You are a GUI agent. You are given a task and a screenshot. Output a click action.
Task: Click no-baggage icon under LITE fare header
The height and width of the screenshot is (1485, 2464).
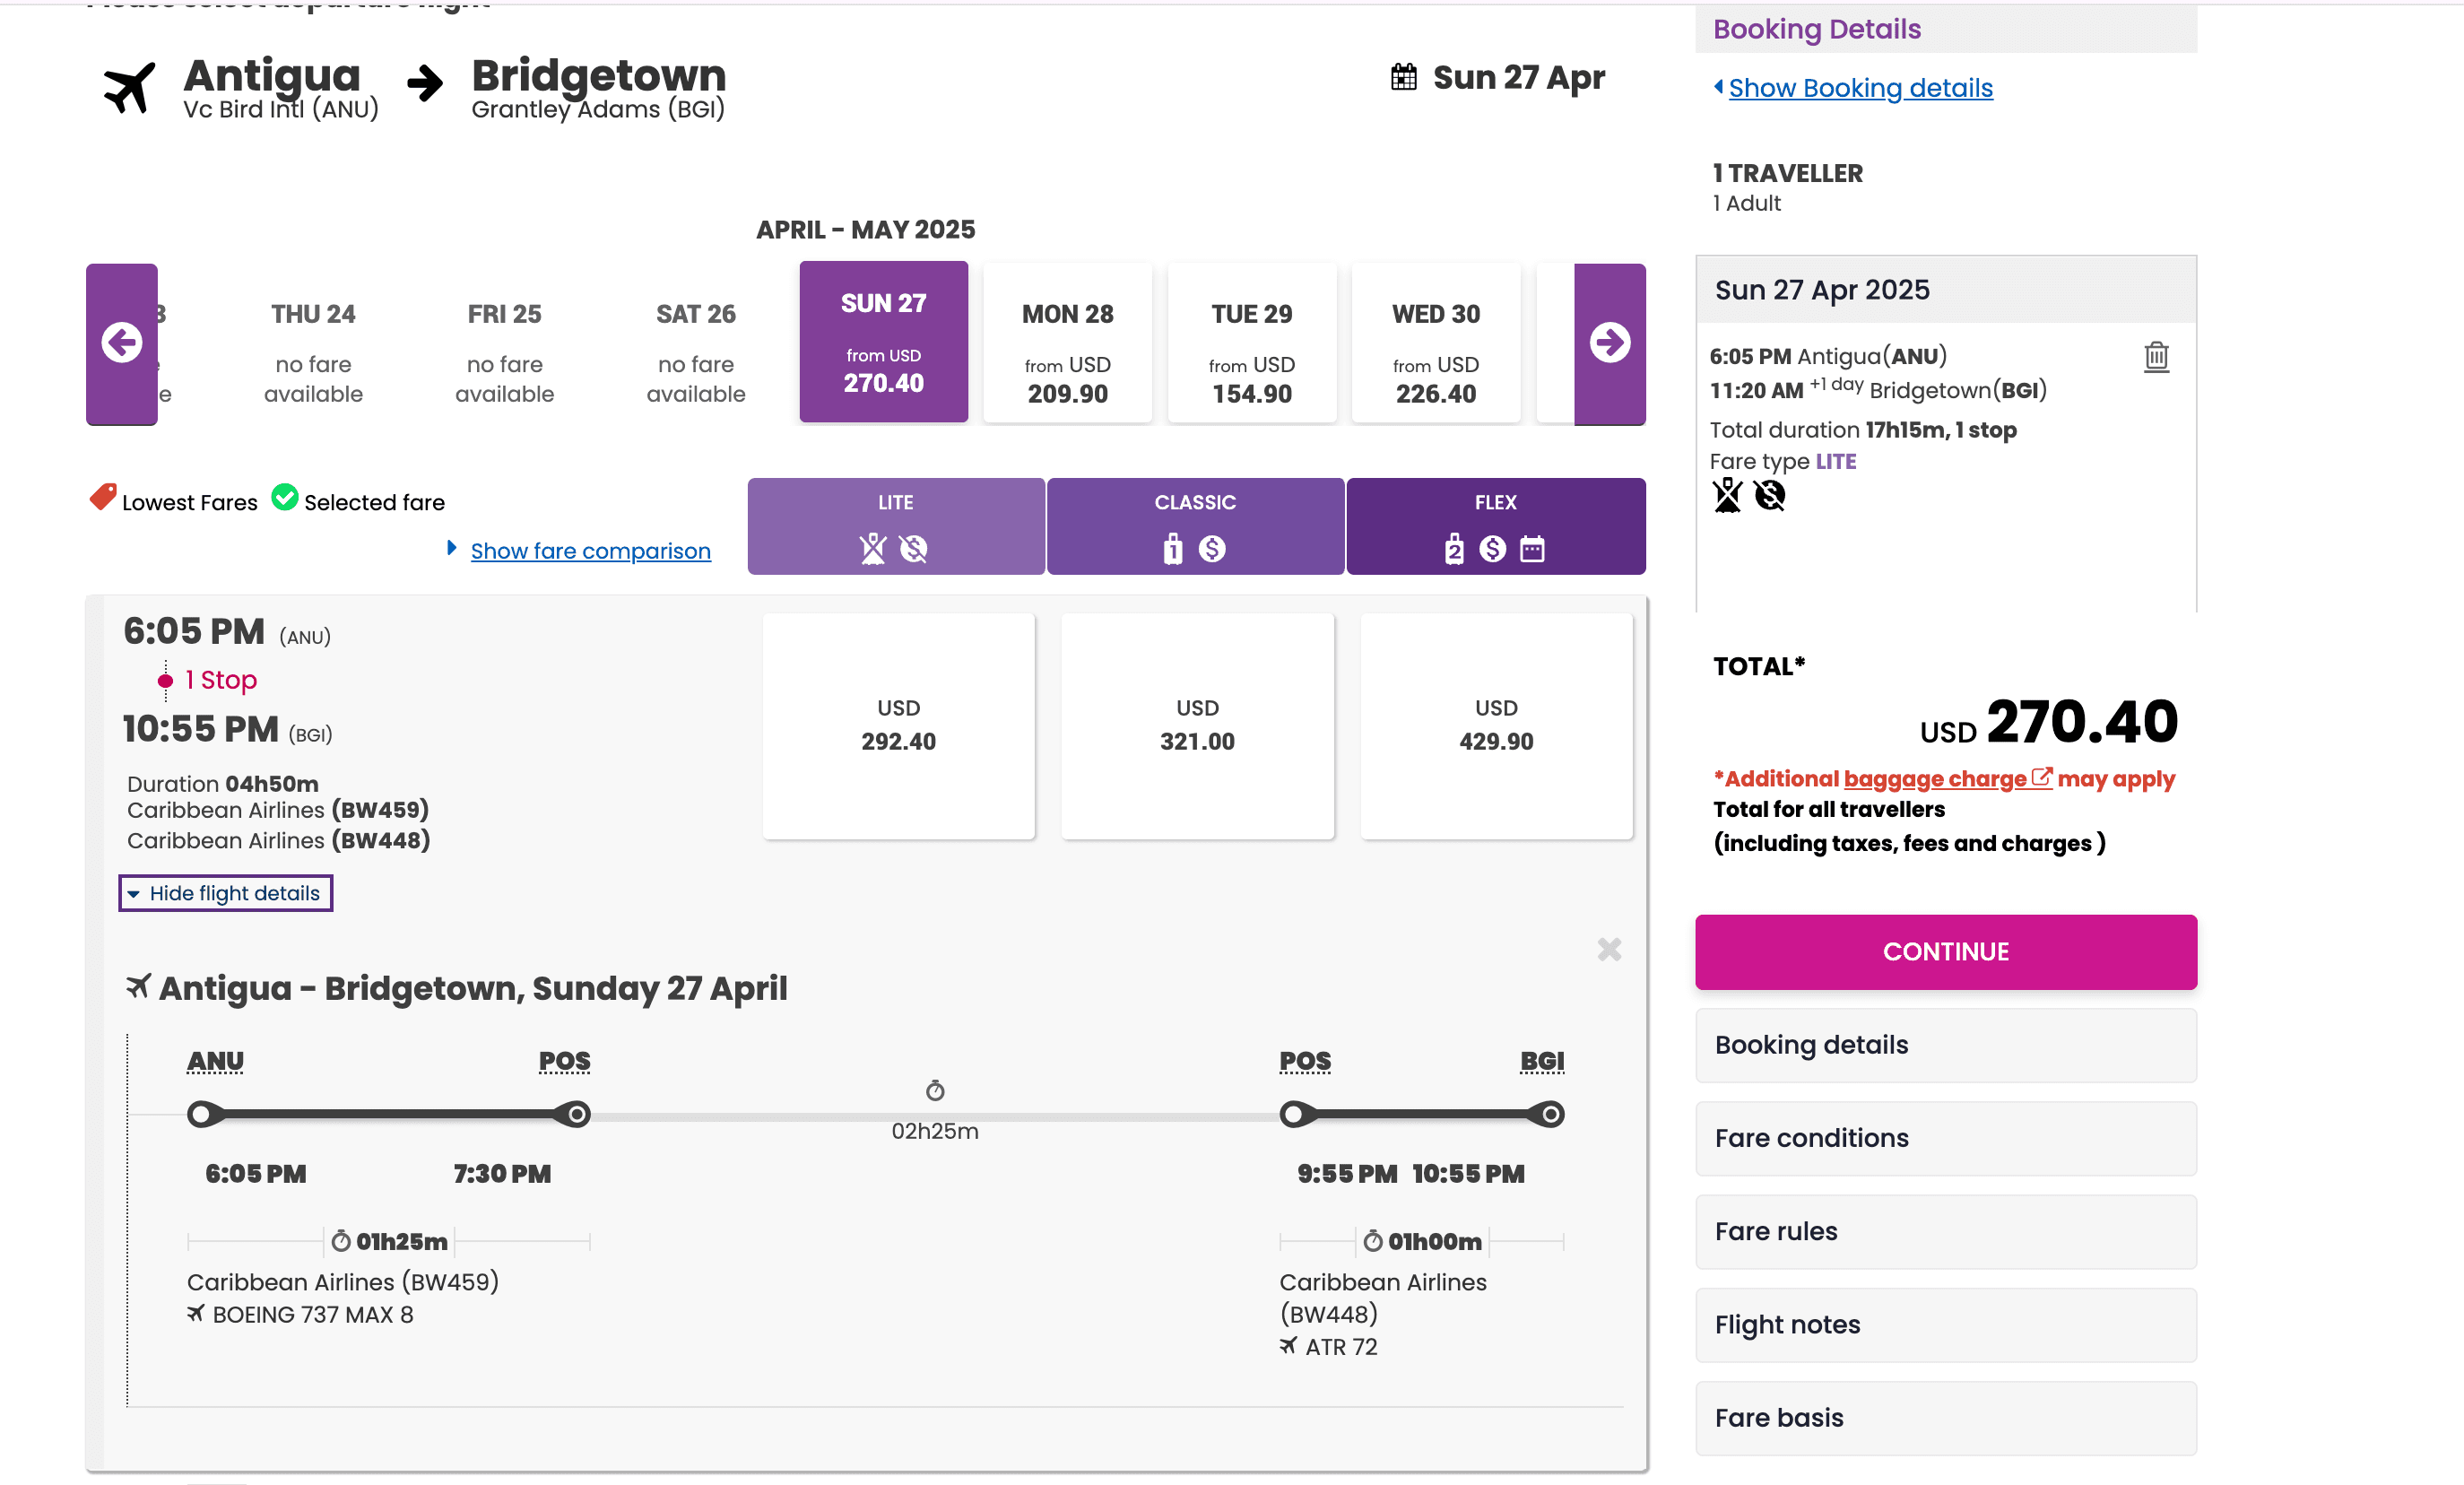tap(872, 549)
